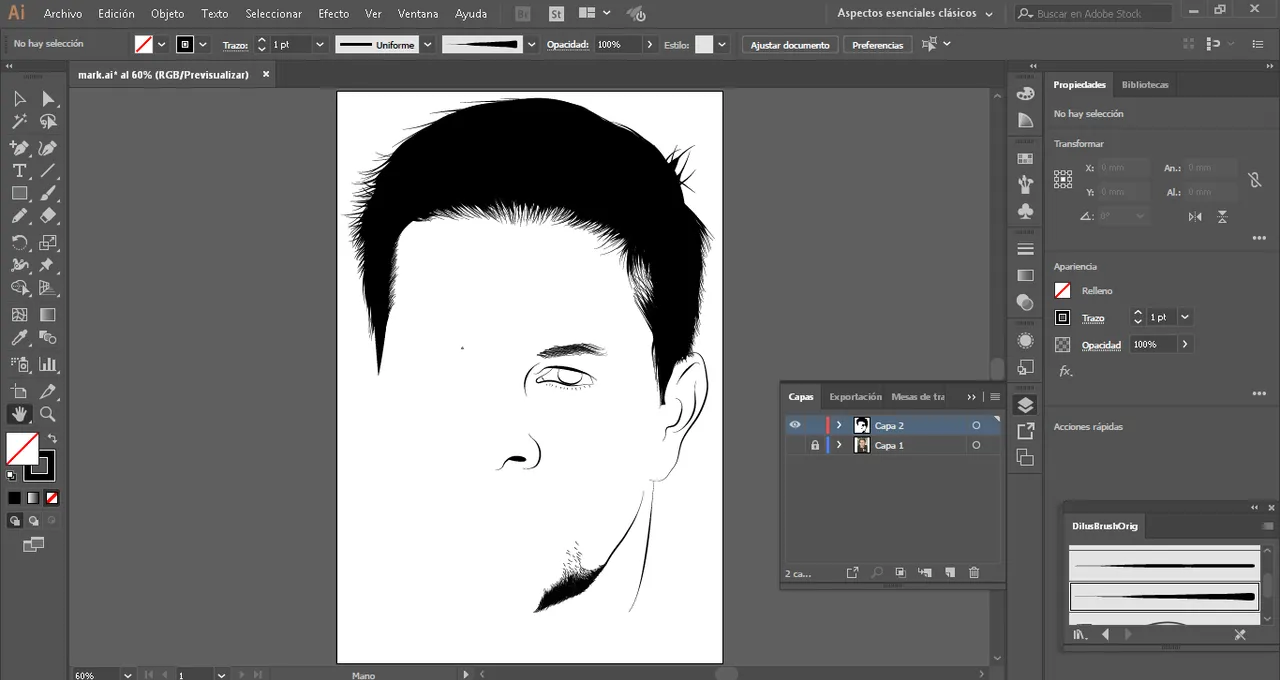Expand Capa 2 layer contents
The height and width of the screenshot is (680, 1280).
pyautogui.click(x=839, y=426)
